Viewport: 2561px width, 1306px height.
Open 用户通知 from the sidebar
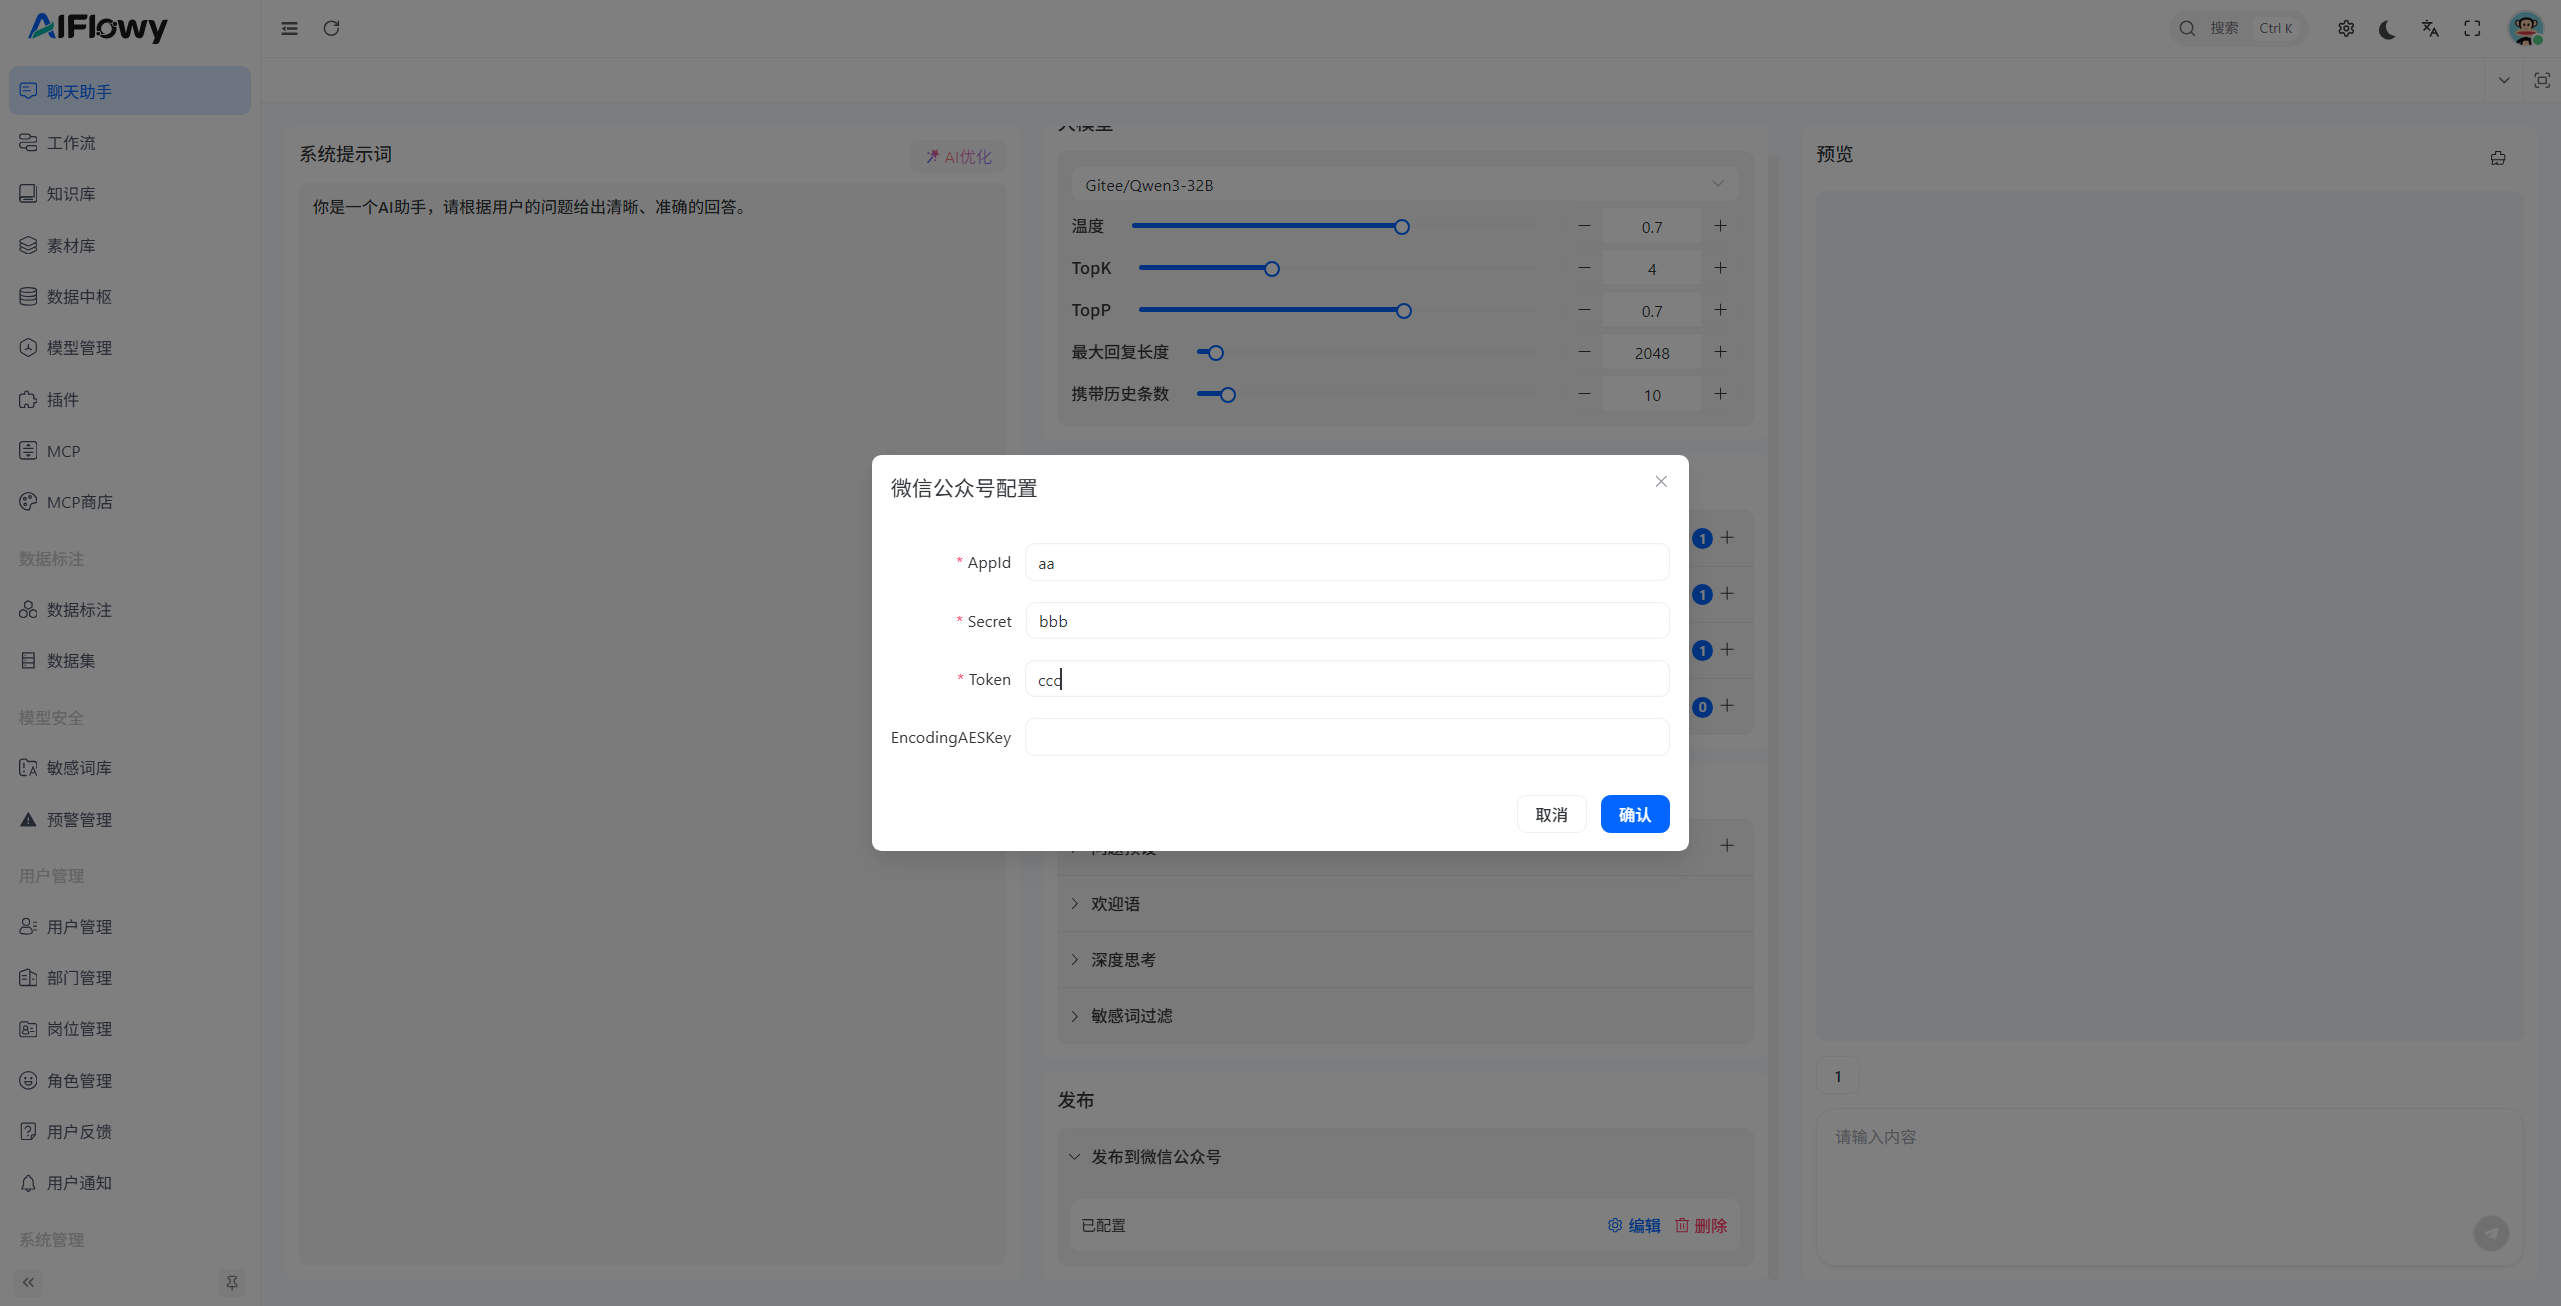[79, 1183]
